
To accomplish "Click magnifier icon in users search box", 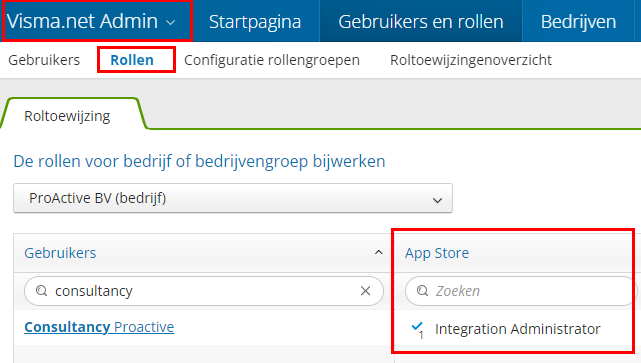I will (x=41, y=291).
